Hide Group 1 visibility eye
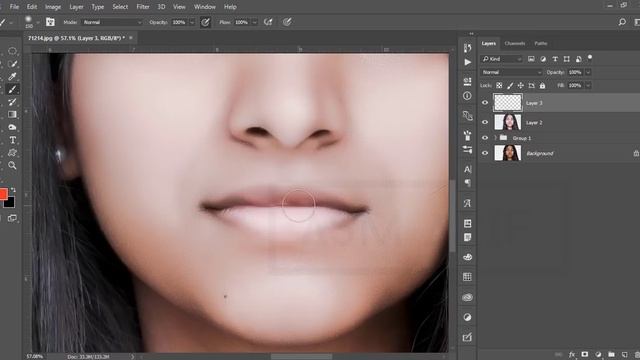Image resolution: width=640 pixels, height=360 pixels. [x=485, y=138]
